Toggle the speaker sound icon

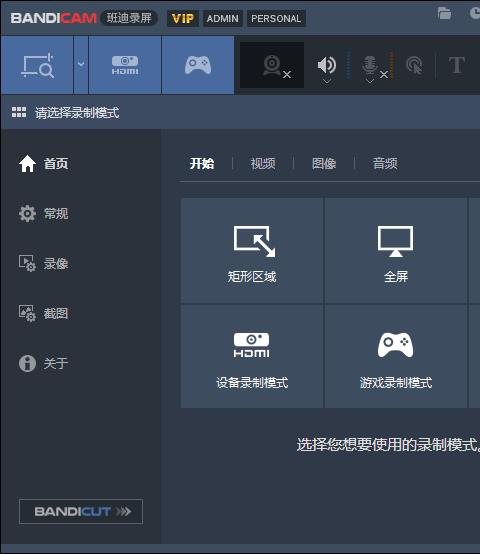[327, 65]
